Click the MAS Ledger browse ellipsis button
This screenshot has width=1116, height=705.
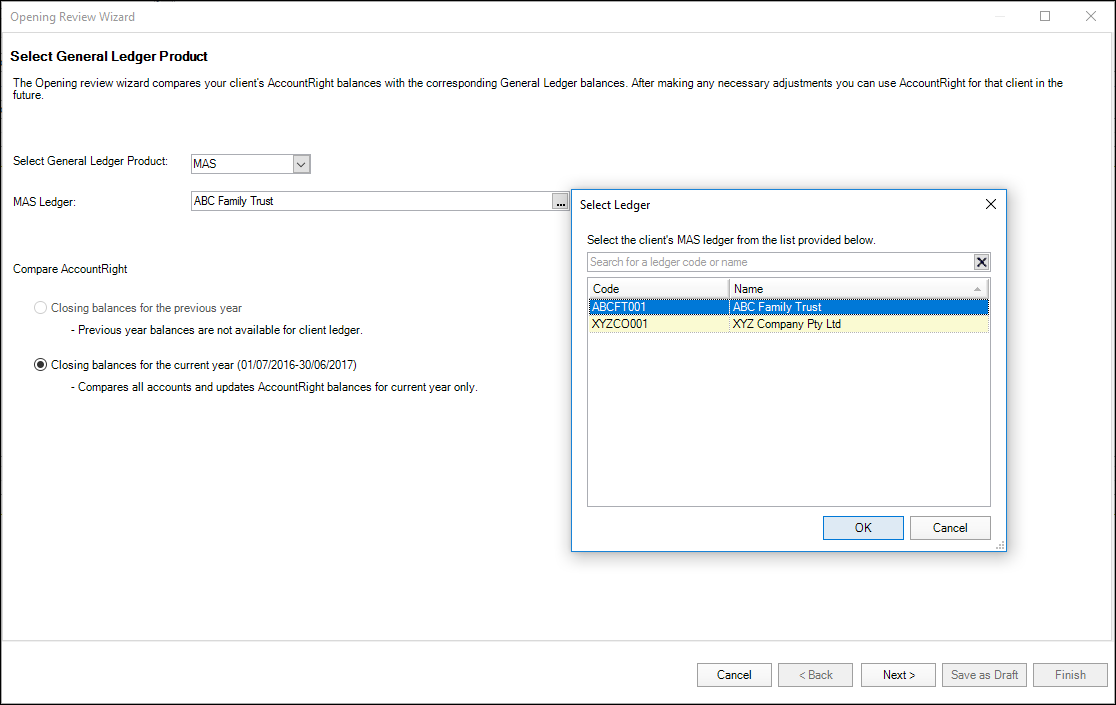pos(560,201)
